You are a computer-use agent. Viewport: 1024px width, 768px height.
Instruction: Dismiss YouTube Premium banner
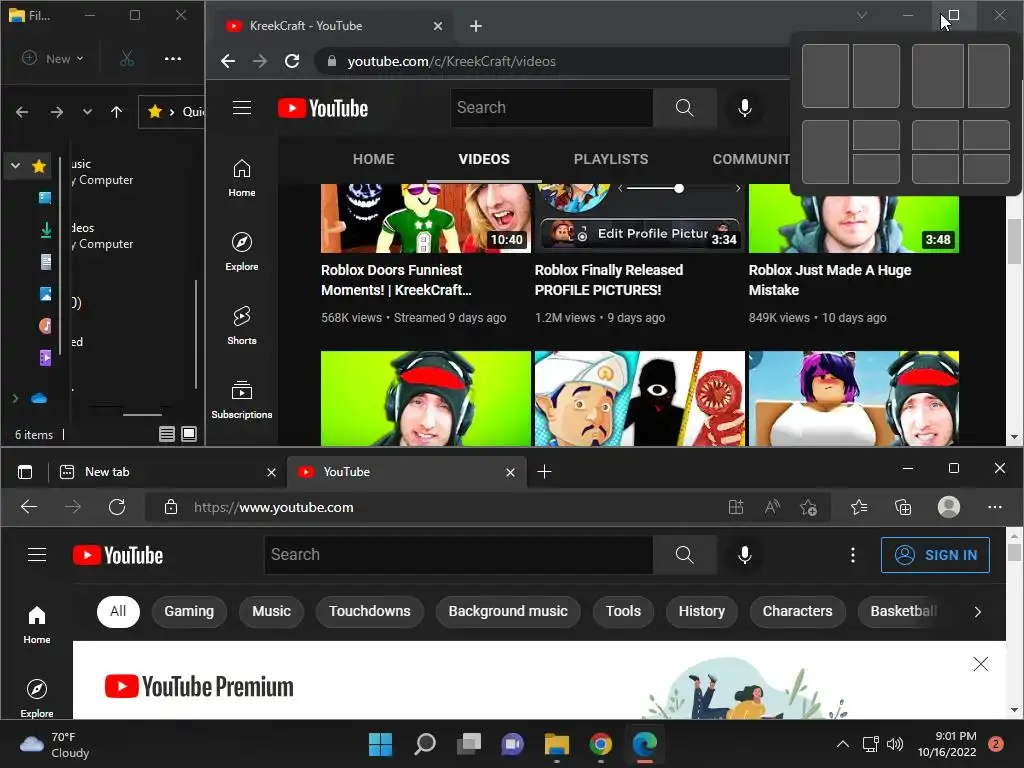tap(980, 664)
